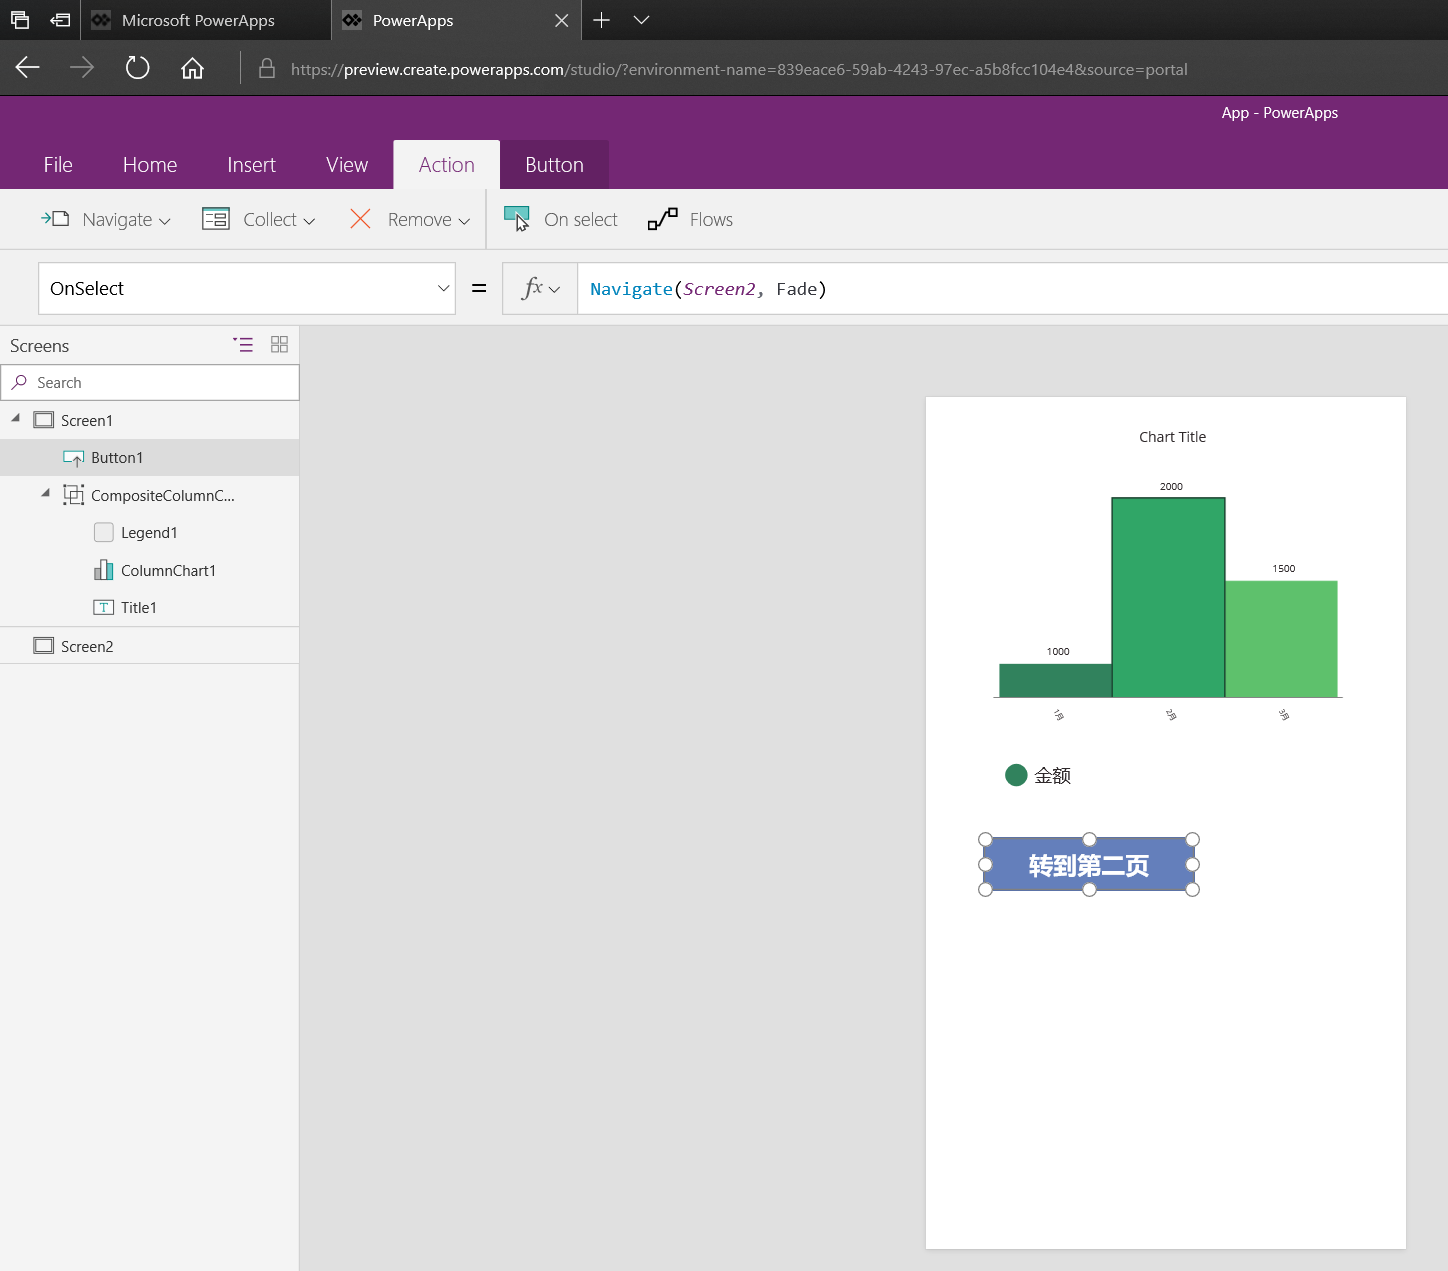Click inside the Screens search field
This screenshot has height=1271, width=1448.
tap(150, 382)
